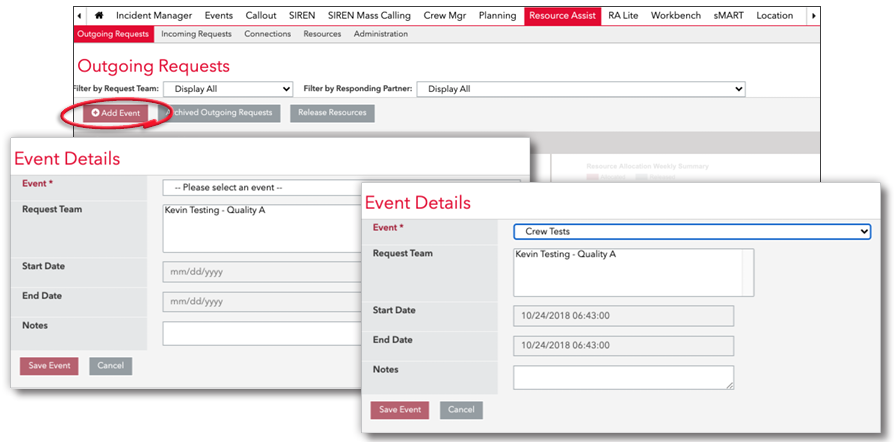Viewport: 894px width, 442px height.
Task: Open the sMART tab
Action: [729, 16]
